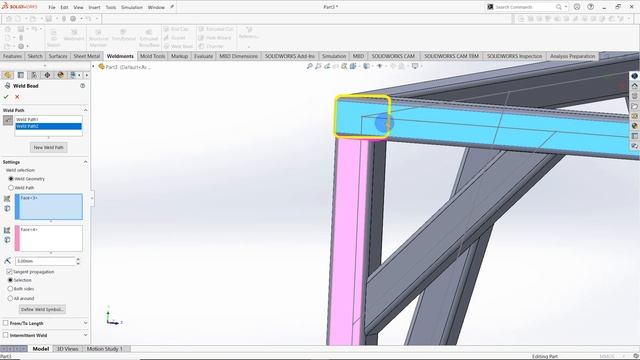Open the View Settings monitor icon
The height and width of the screenshot is (360, 640).
(x=415, y=66)
